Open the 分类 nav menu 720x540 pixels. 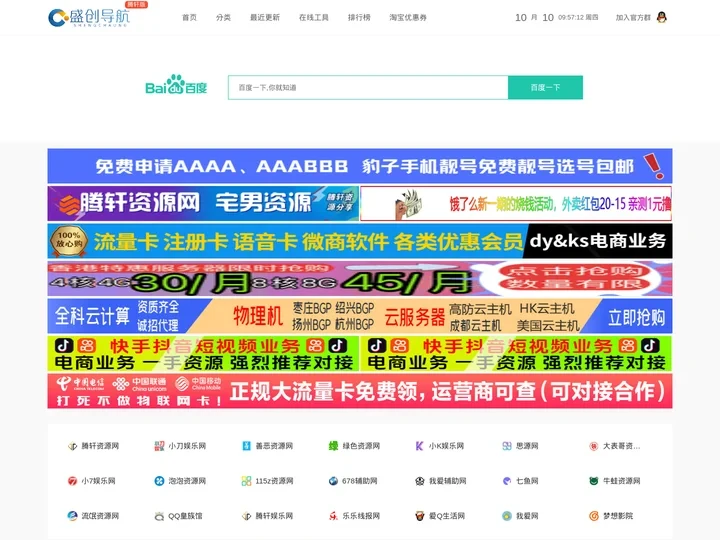(223, 17)
